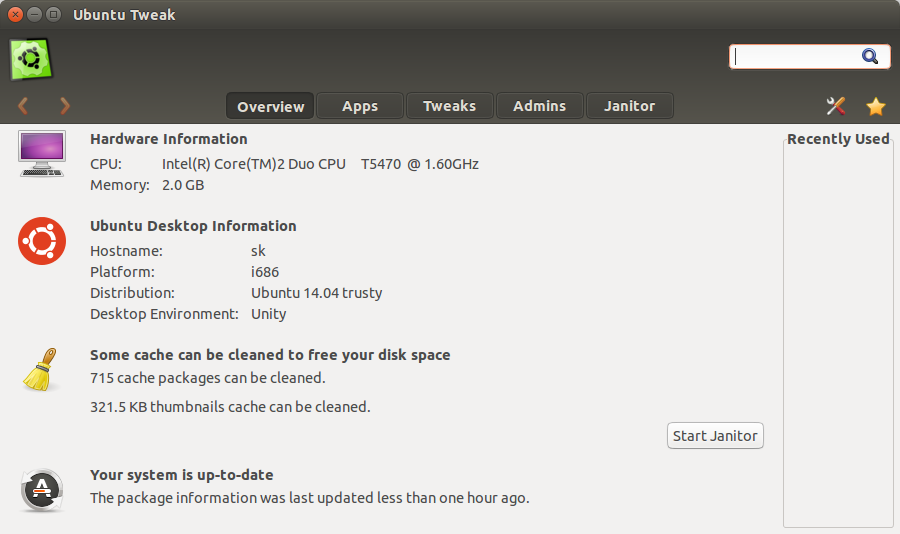900x534 pixels.
Task: Click the Start Janitor button
Action: [715, 436]
